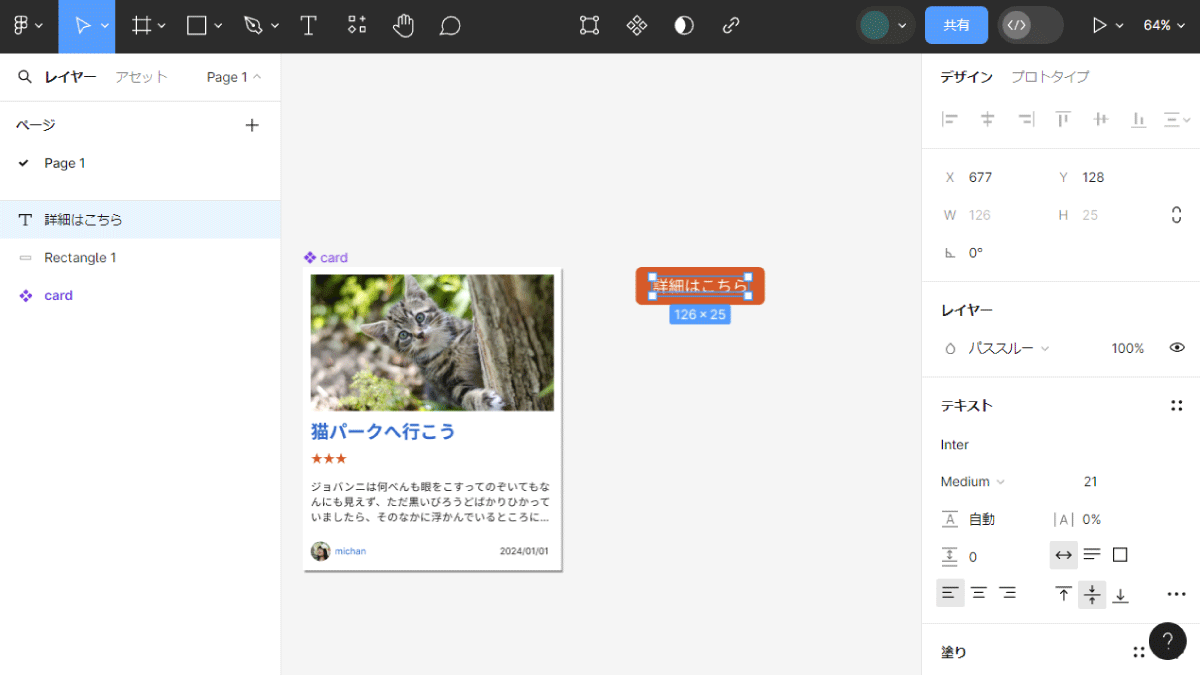Set vertical text align bottom
This screenshot has height=675, width=1200.
pyautogui.click(x=1120, y=594)
